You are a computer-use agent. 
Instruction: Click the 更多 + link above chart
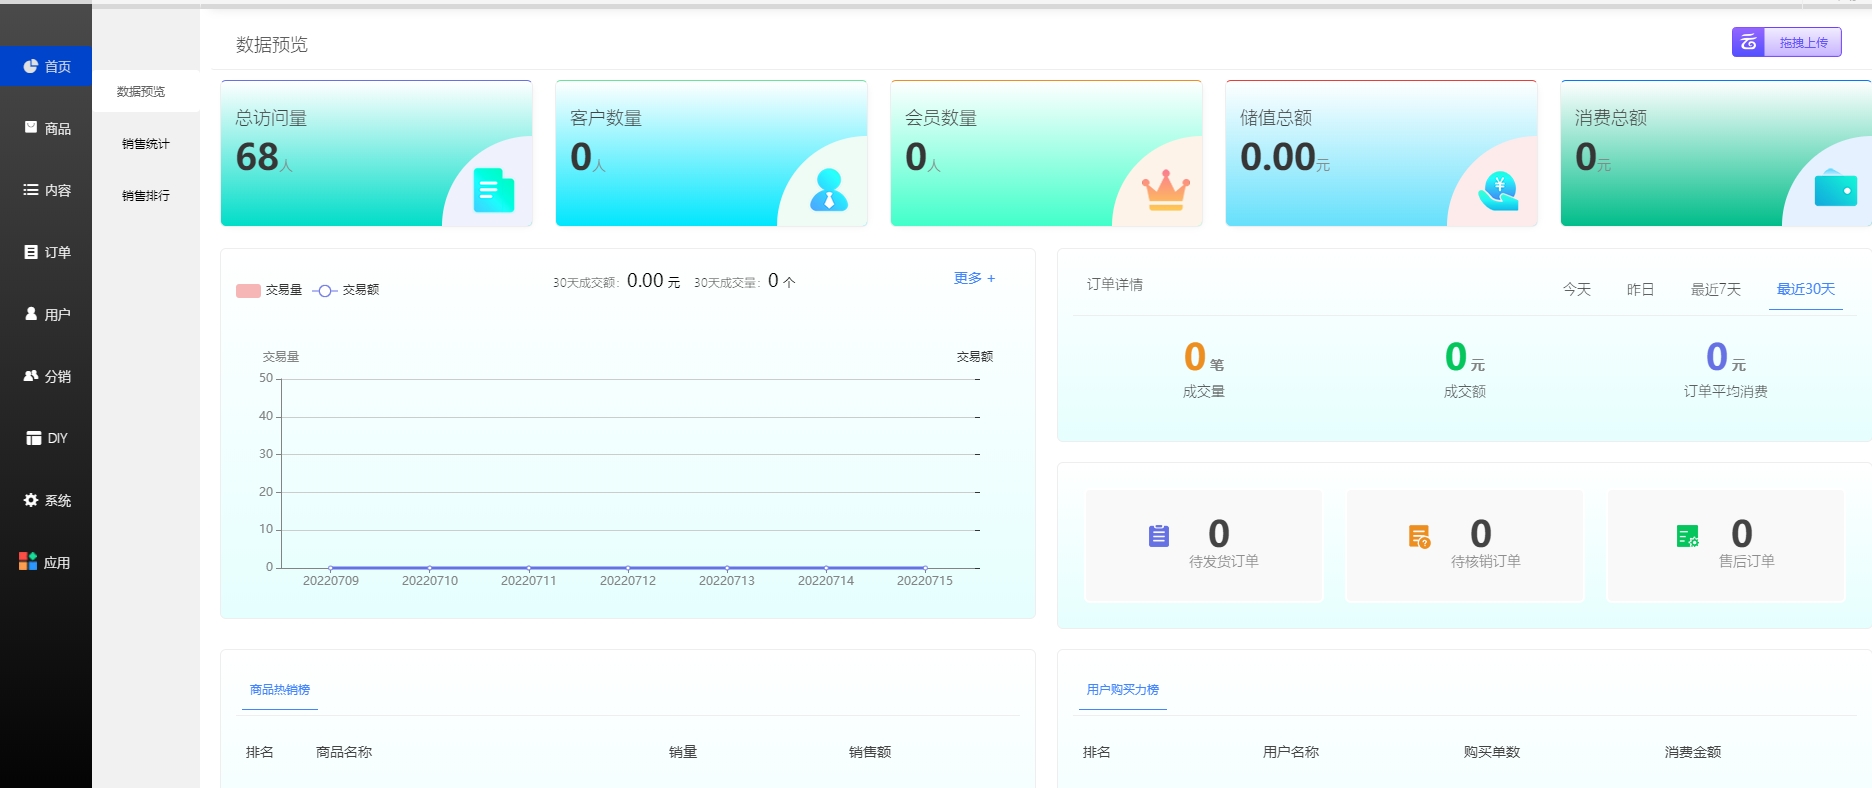point(974,278)
